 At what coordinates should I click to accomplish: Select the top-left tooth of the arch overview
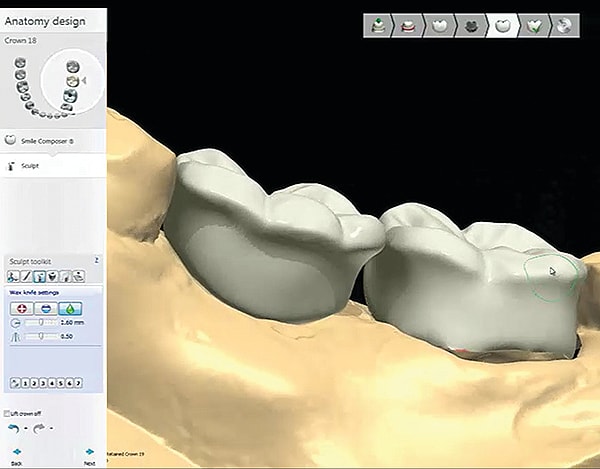click(20, 62)
